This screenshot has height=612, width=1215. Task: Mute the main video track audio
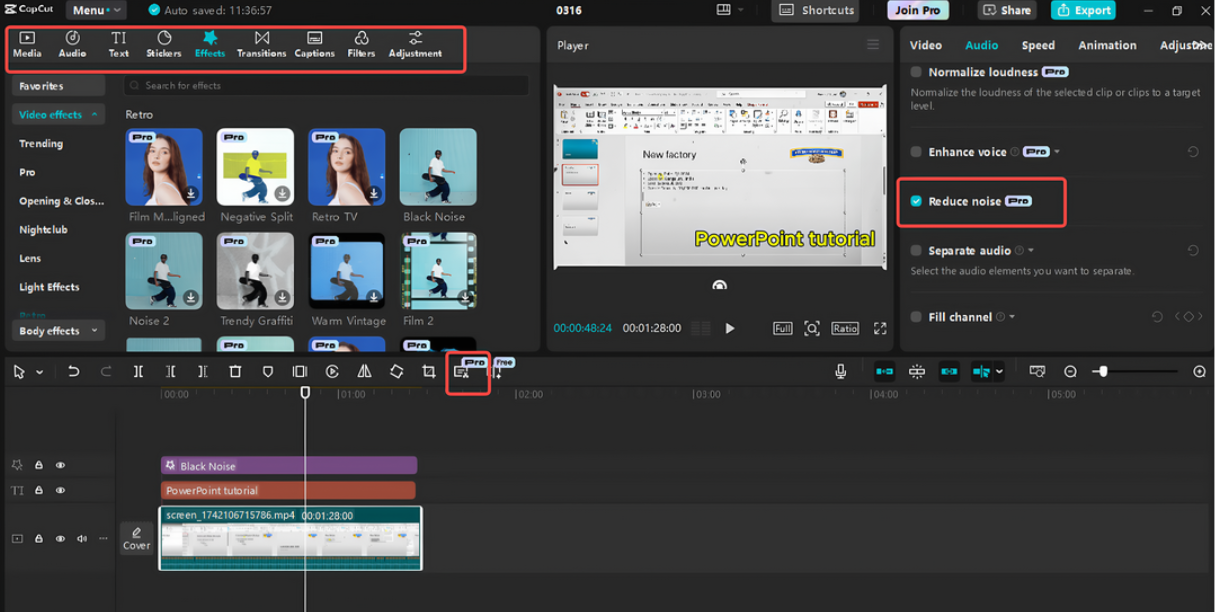tap(82, 538)
